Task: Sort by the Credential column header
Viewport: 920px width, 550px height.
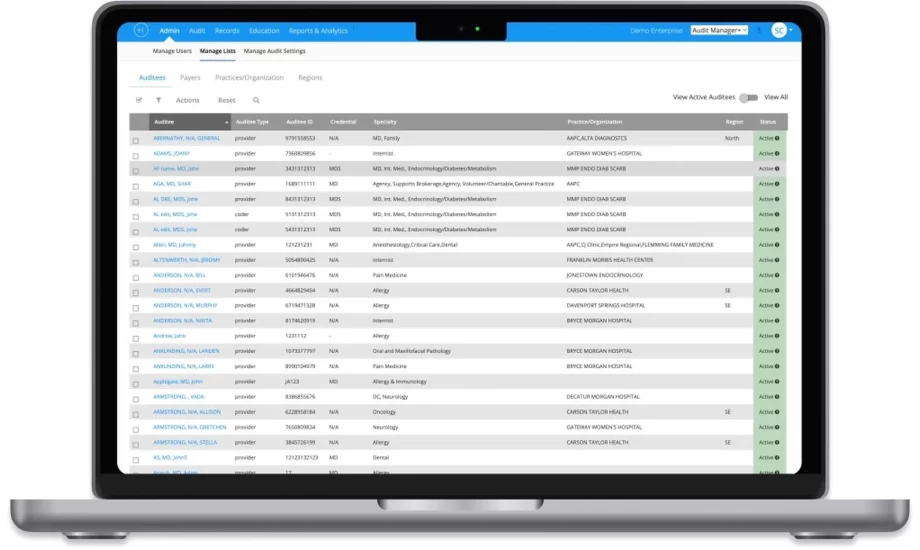Action: pyautogui.click(x=343, y=122)
